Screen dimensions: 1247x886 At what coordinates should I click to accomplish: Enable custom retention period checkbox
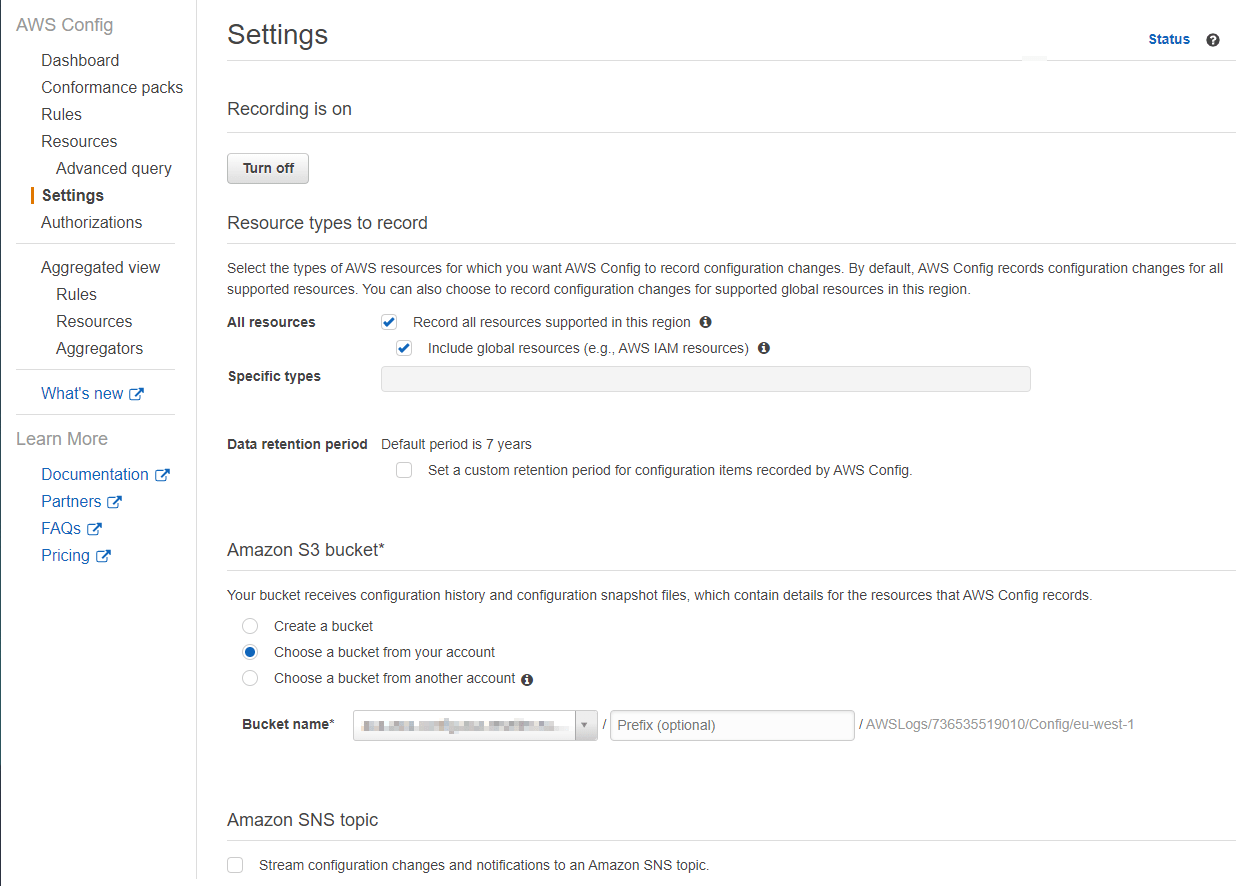click(x=404, y=470)
